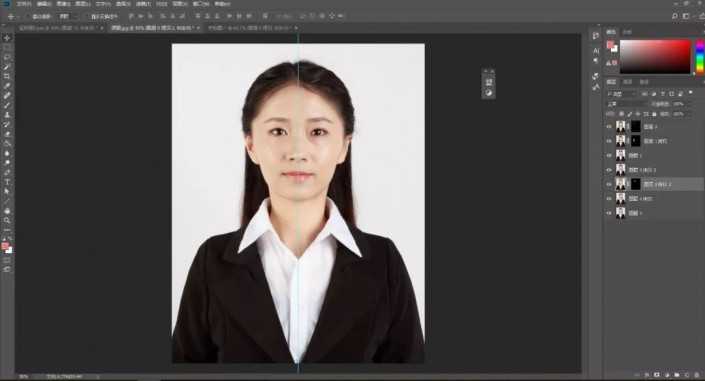Link layers using the Layers footer icon
705x381 pixels.
(637, 375)
